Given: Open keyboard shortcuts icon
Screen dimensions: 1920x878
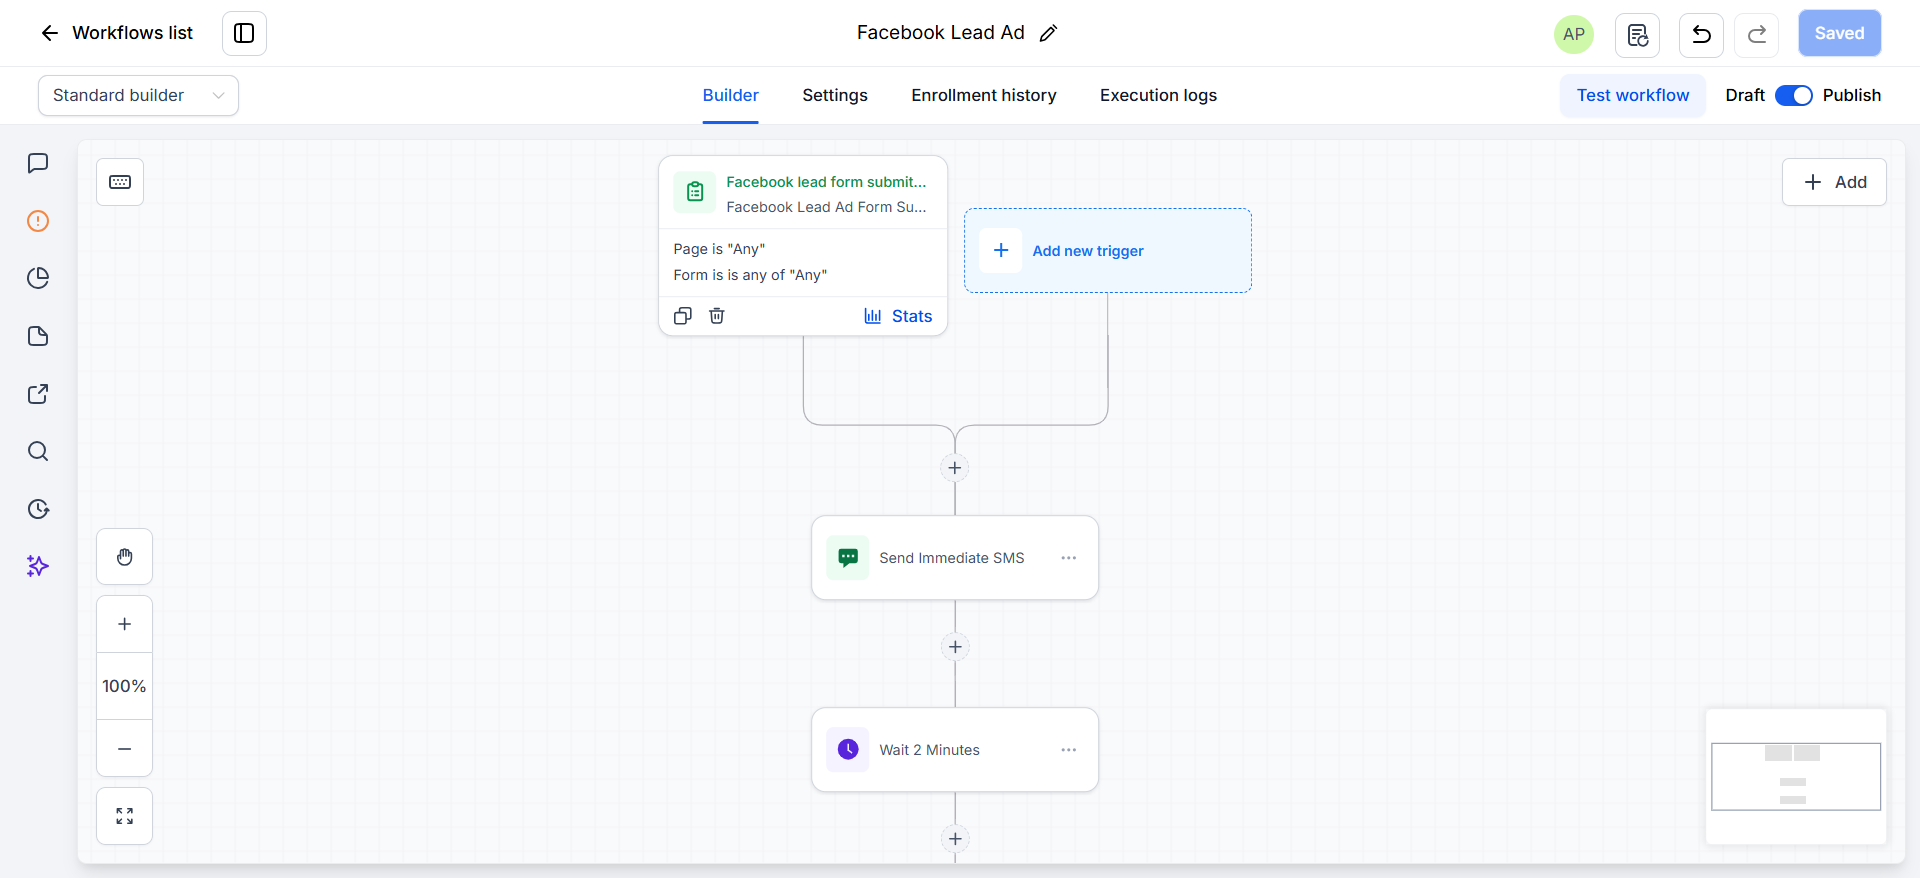Looking at the screenshot, I should [120, 182].
